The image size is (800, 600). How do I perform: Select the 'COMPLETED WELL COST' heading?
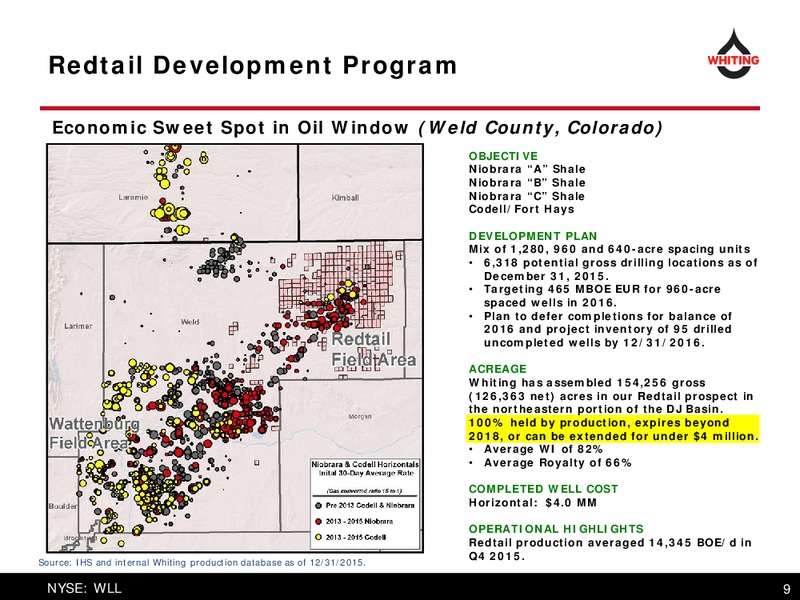pyautogui.click(x=543, y=489)
